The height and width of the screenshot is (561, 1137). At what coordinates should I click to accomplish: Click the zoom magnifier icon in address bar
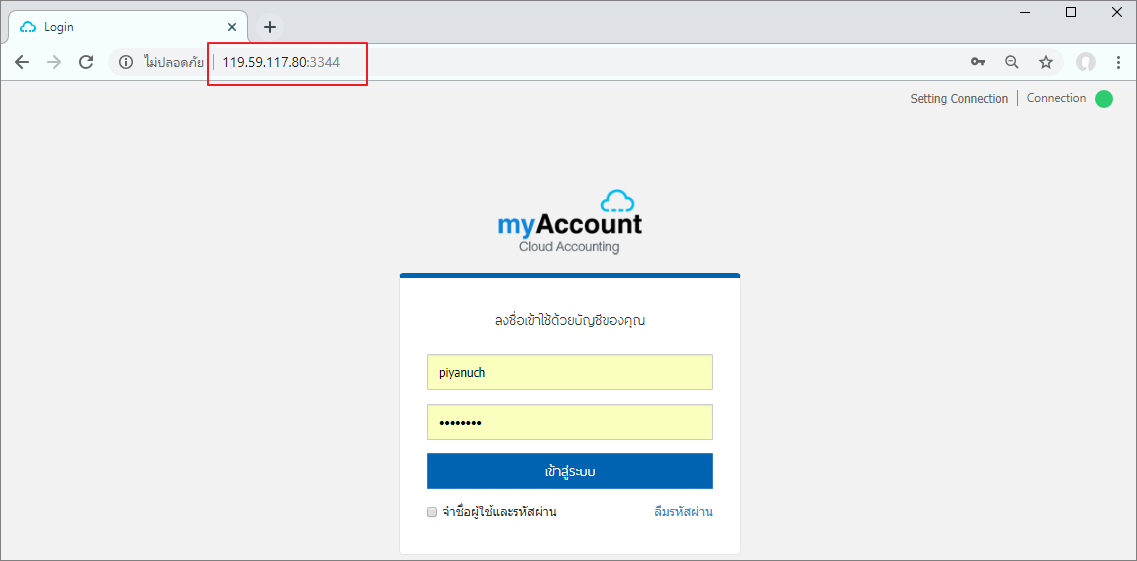(1012, 62)
